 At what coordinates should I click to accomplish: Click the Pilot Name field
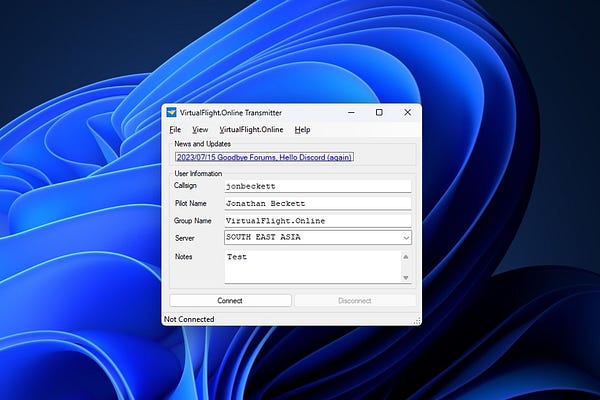pos(318,203)
